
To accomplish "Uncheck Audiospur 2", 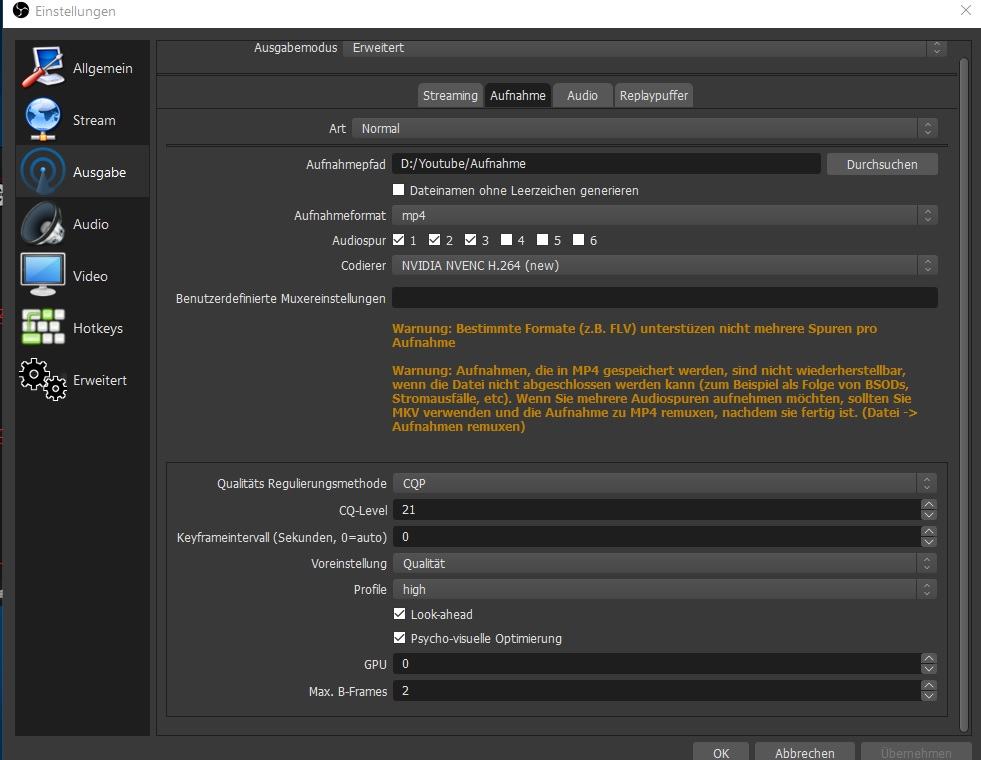I will (x=435, y=240).
